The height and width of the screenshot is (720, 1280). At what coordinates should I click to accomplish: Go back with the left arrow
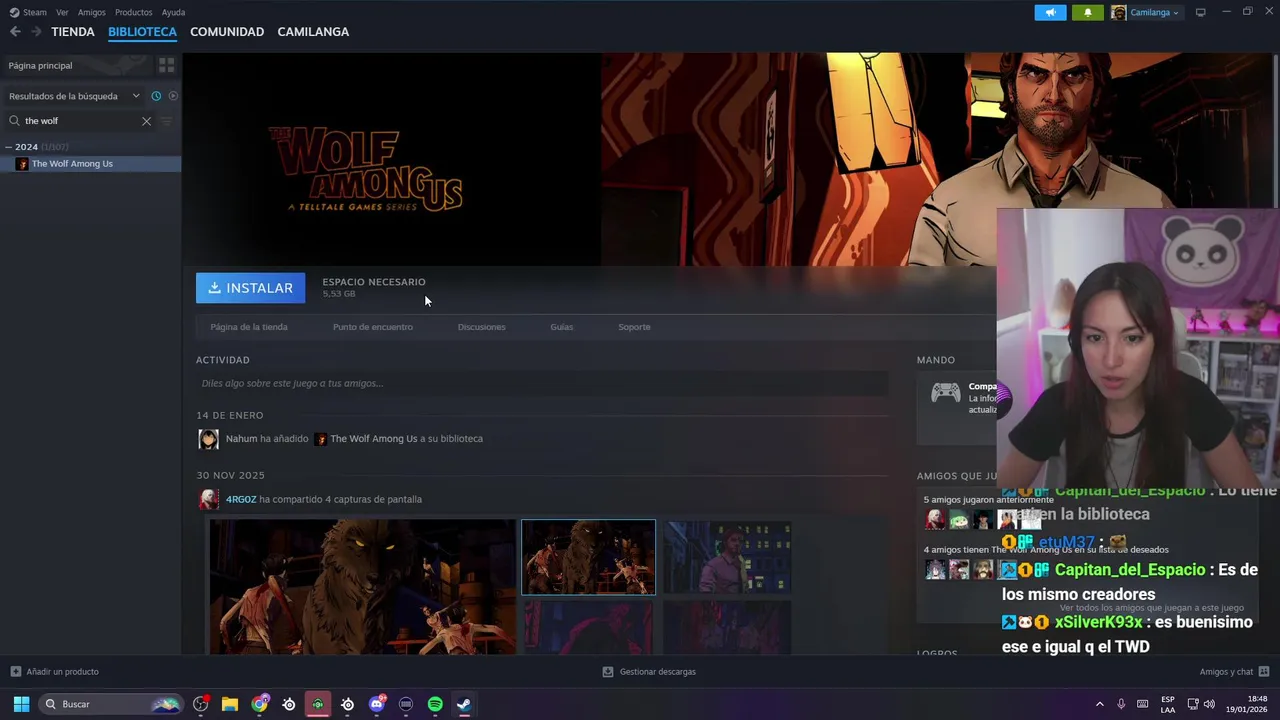click(x=15, y=32)
